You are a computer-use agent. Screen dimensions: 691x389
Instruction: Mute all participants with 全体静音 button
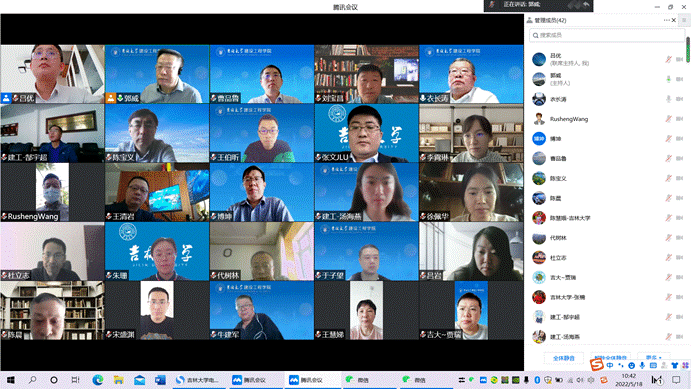(564, 358)
